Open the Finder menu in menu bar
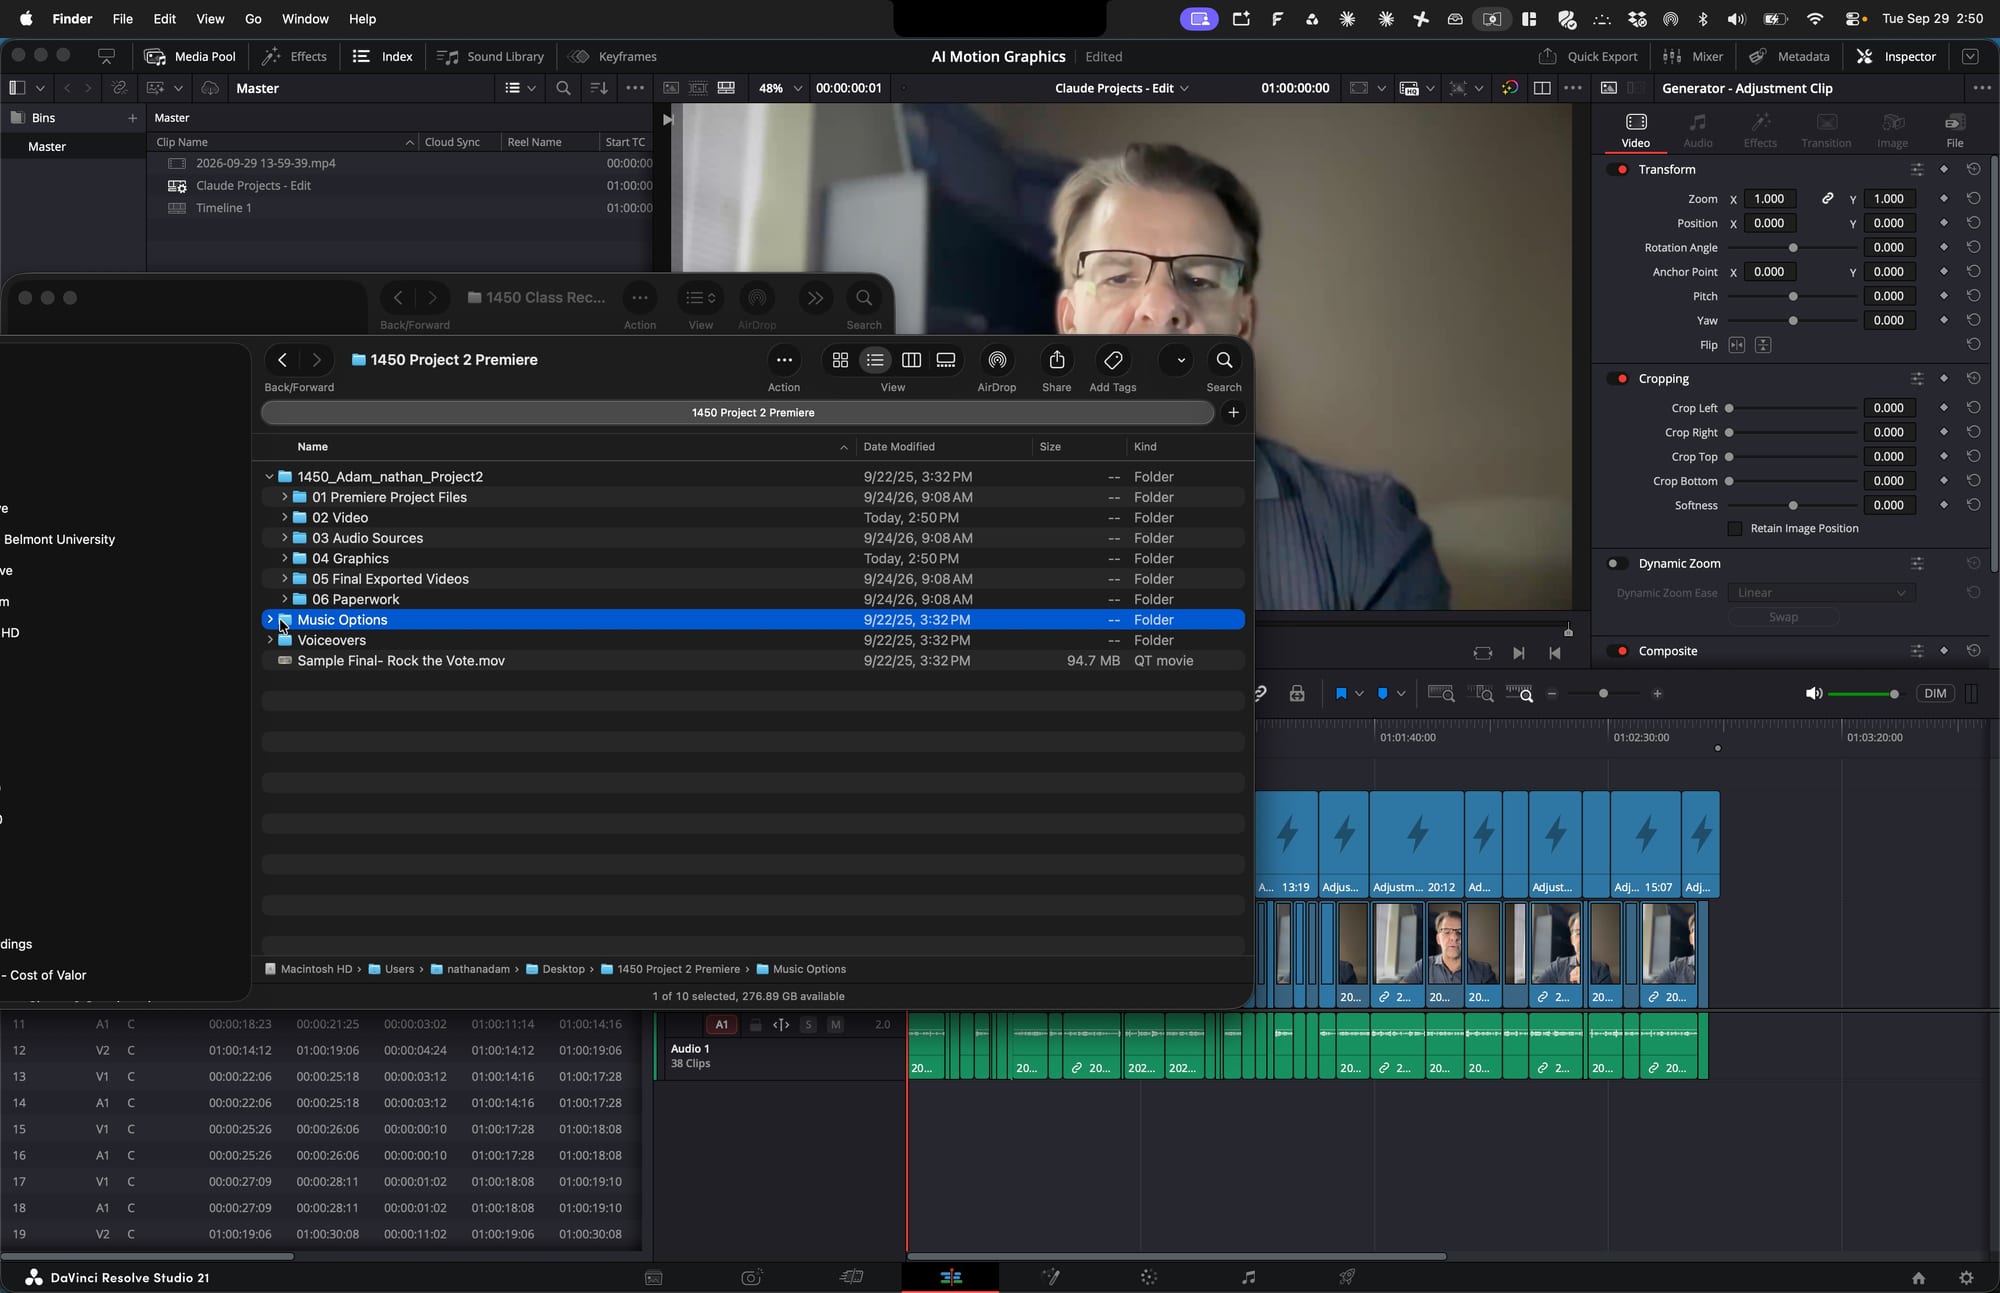 [x=72, y=19]
